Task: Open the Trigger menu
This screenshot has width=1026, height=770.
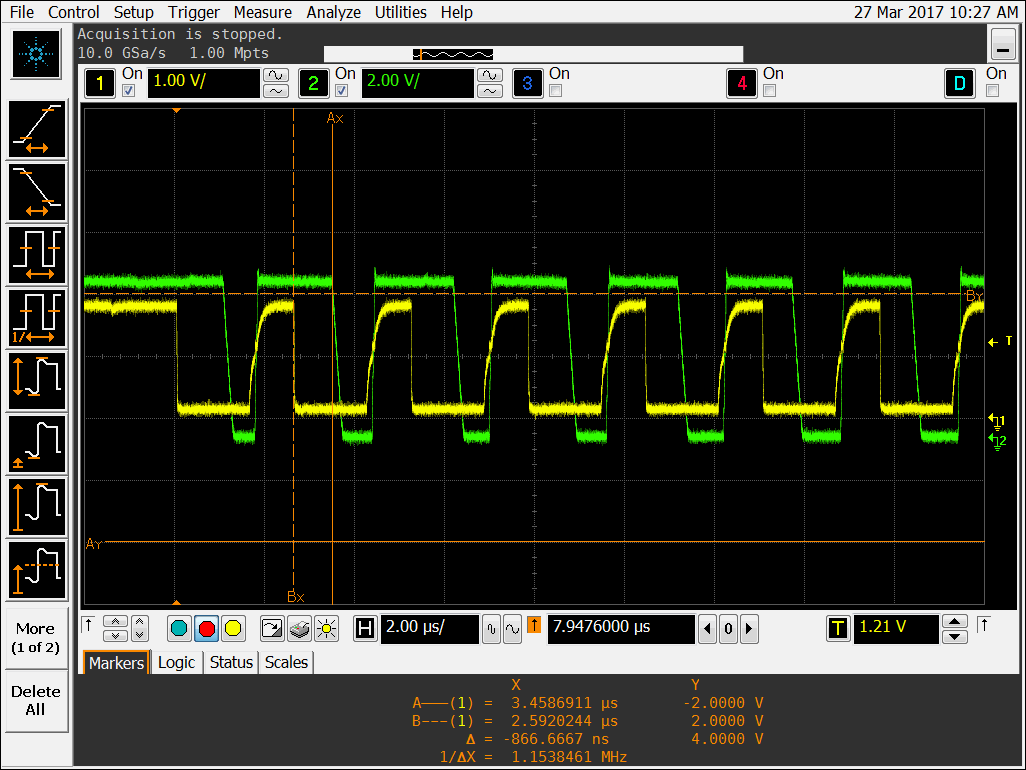Action: [x=194, y=12]
